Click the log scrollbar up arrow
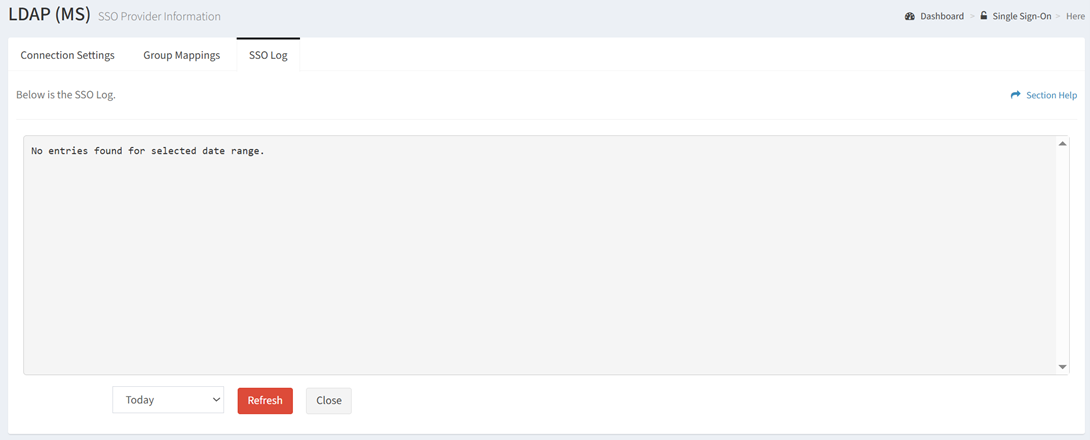The width and height of the screenshot is (1090, 440). click(1062, 143)
